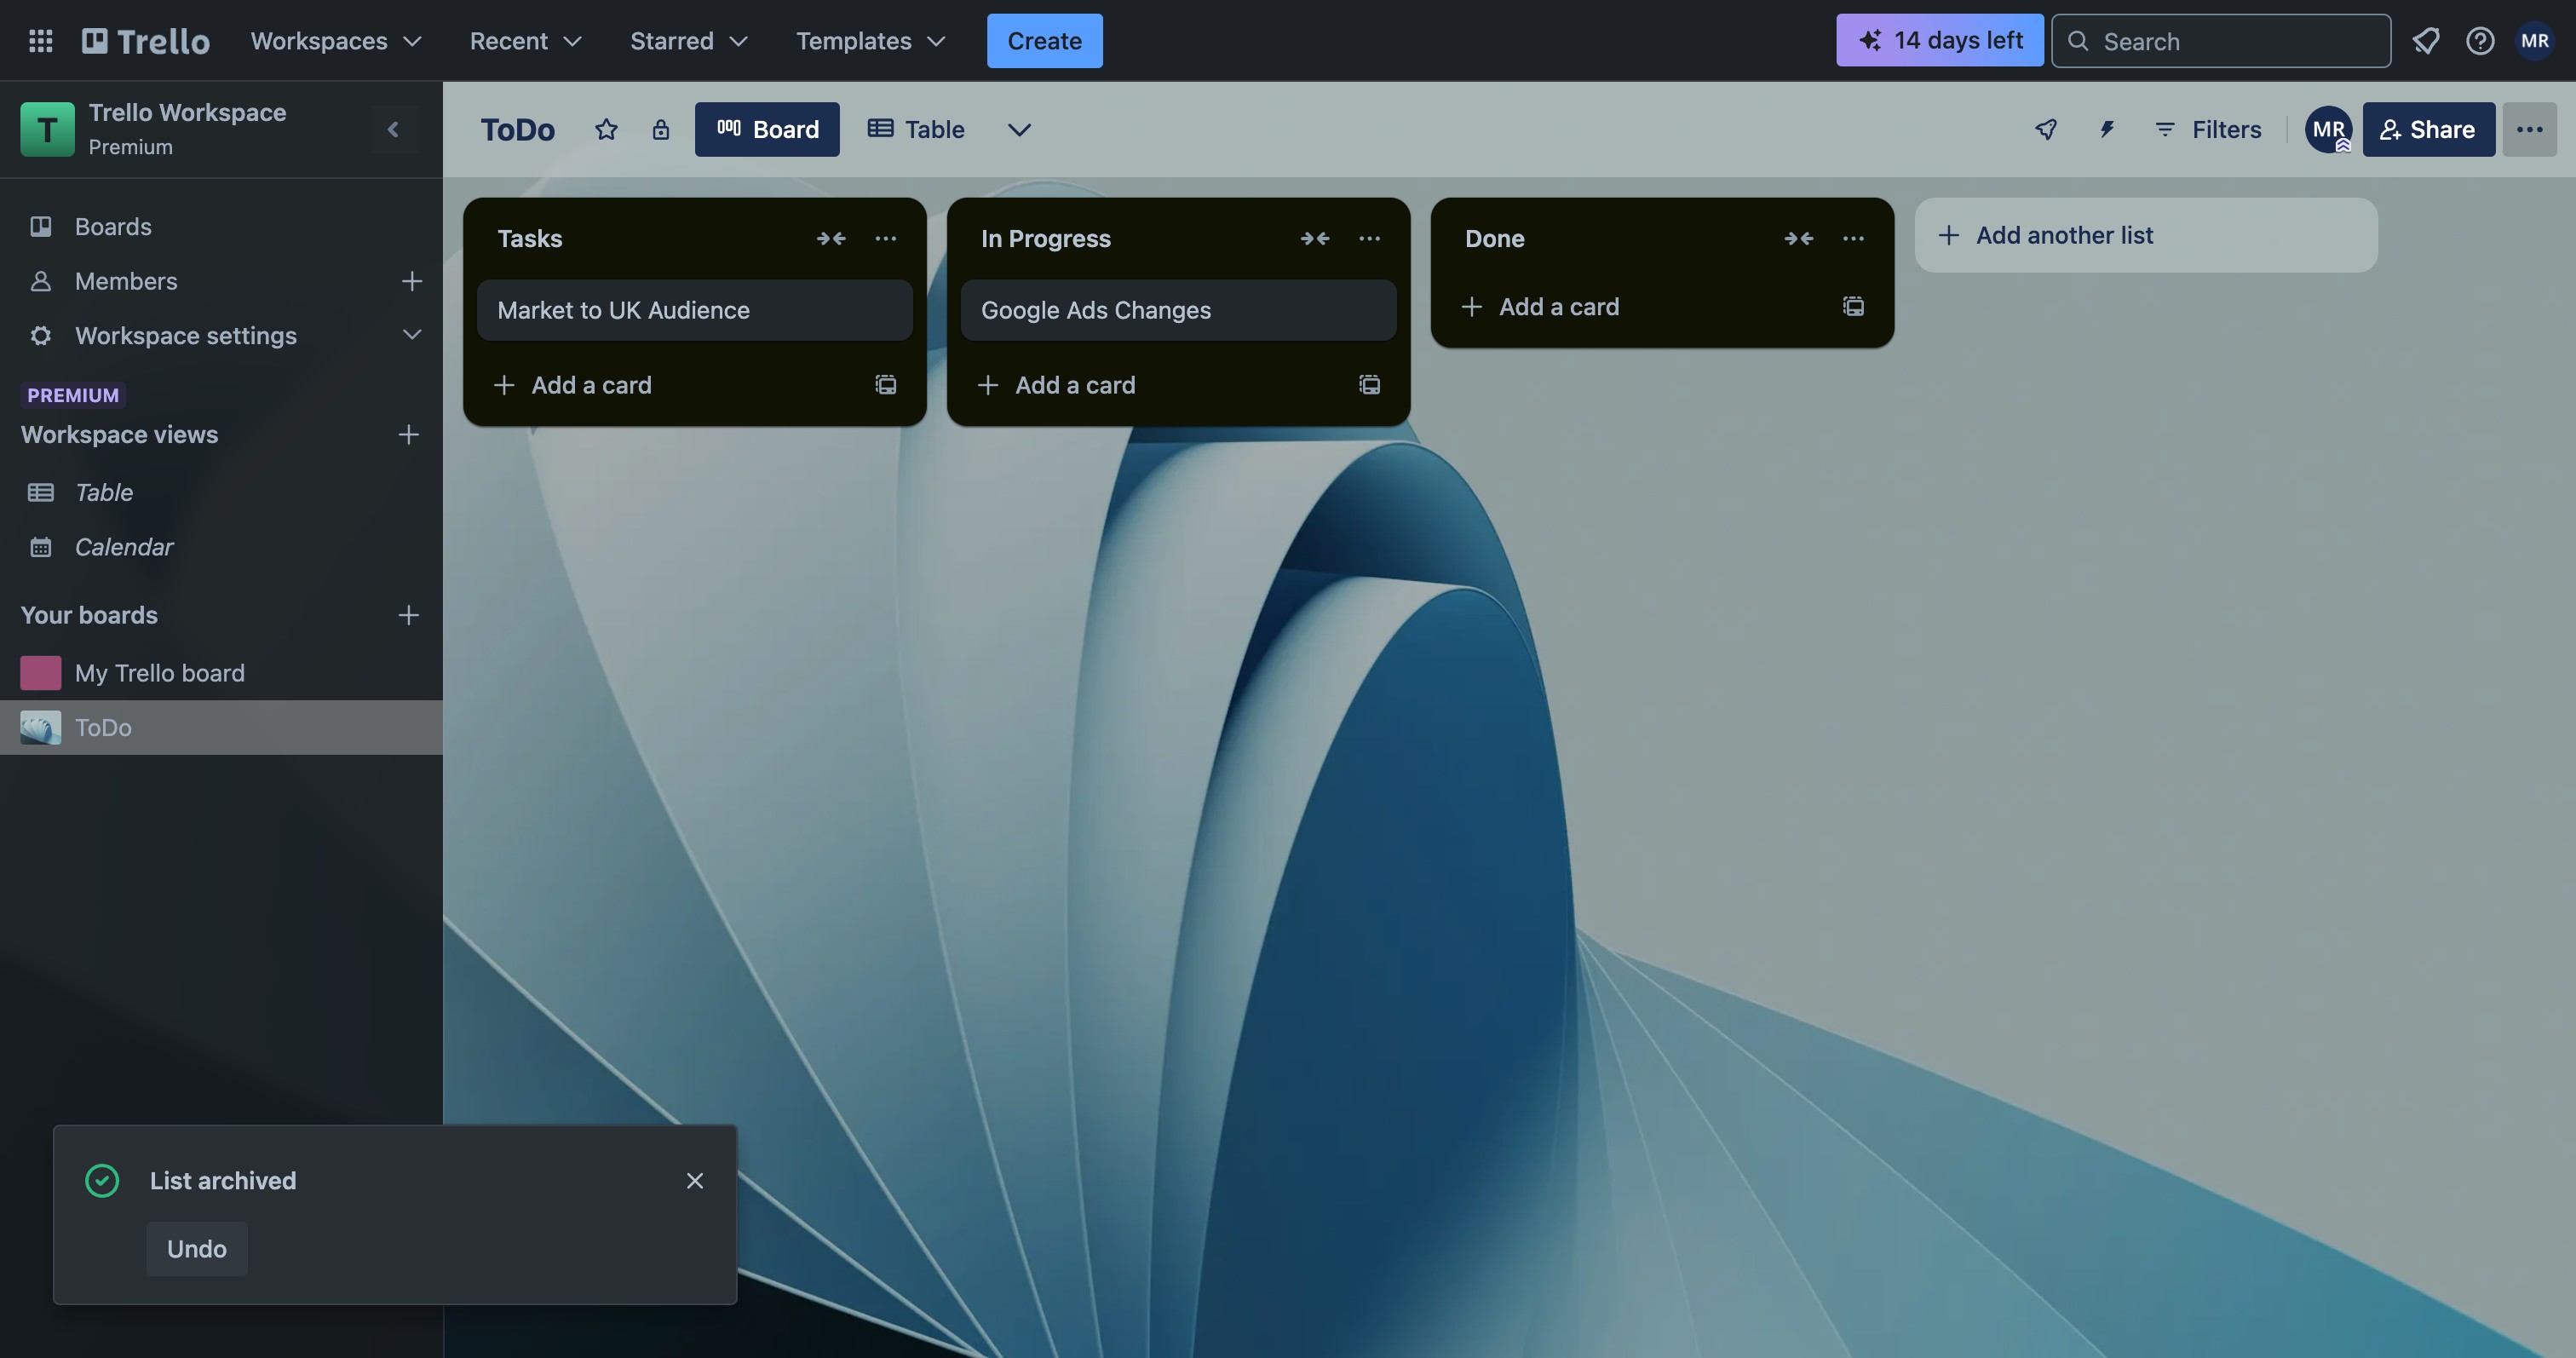This screenshot has height=1358, width=2576.
Task: Switch to the Table view tab
Action: click(x=916, y=129)
